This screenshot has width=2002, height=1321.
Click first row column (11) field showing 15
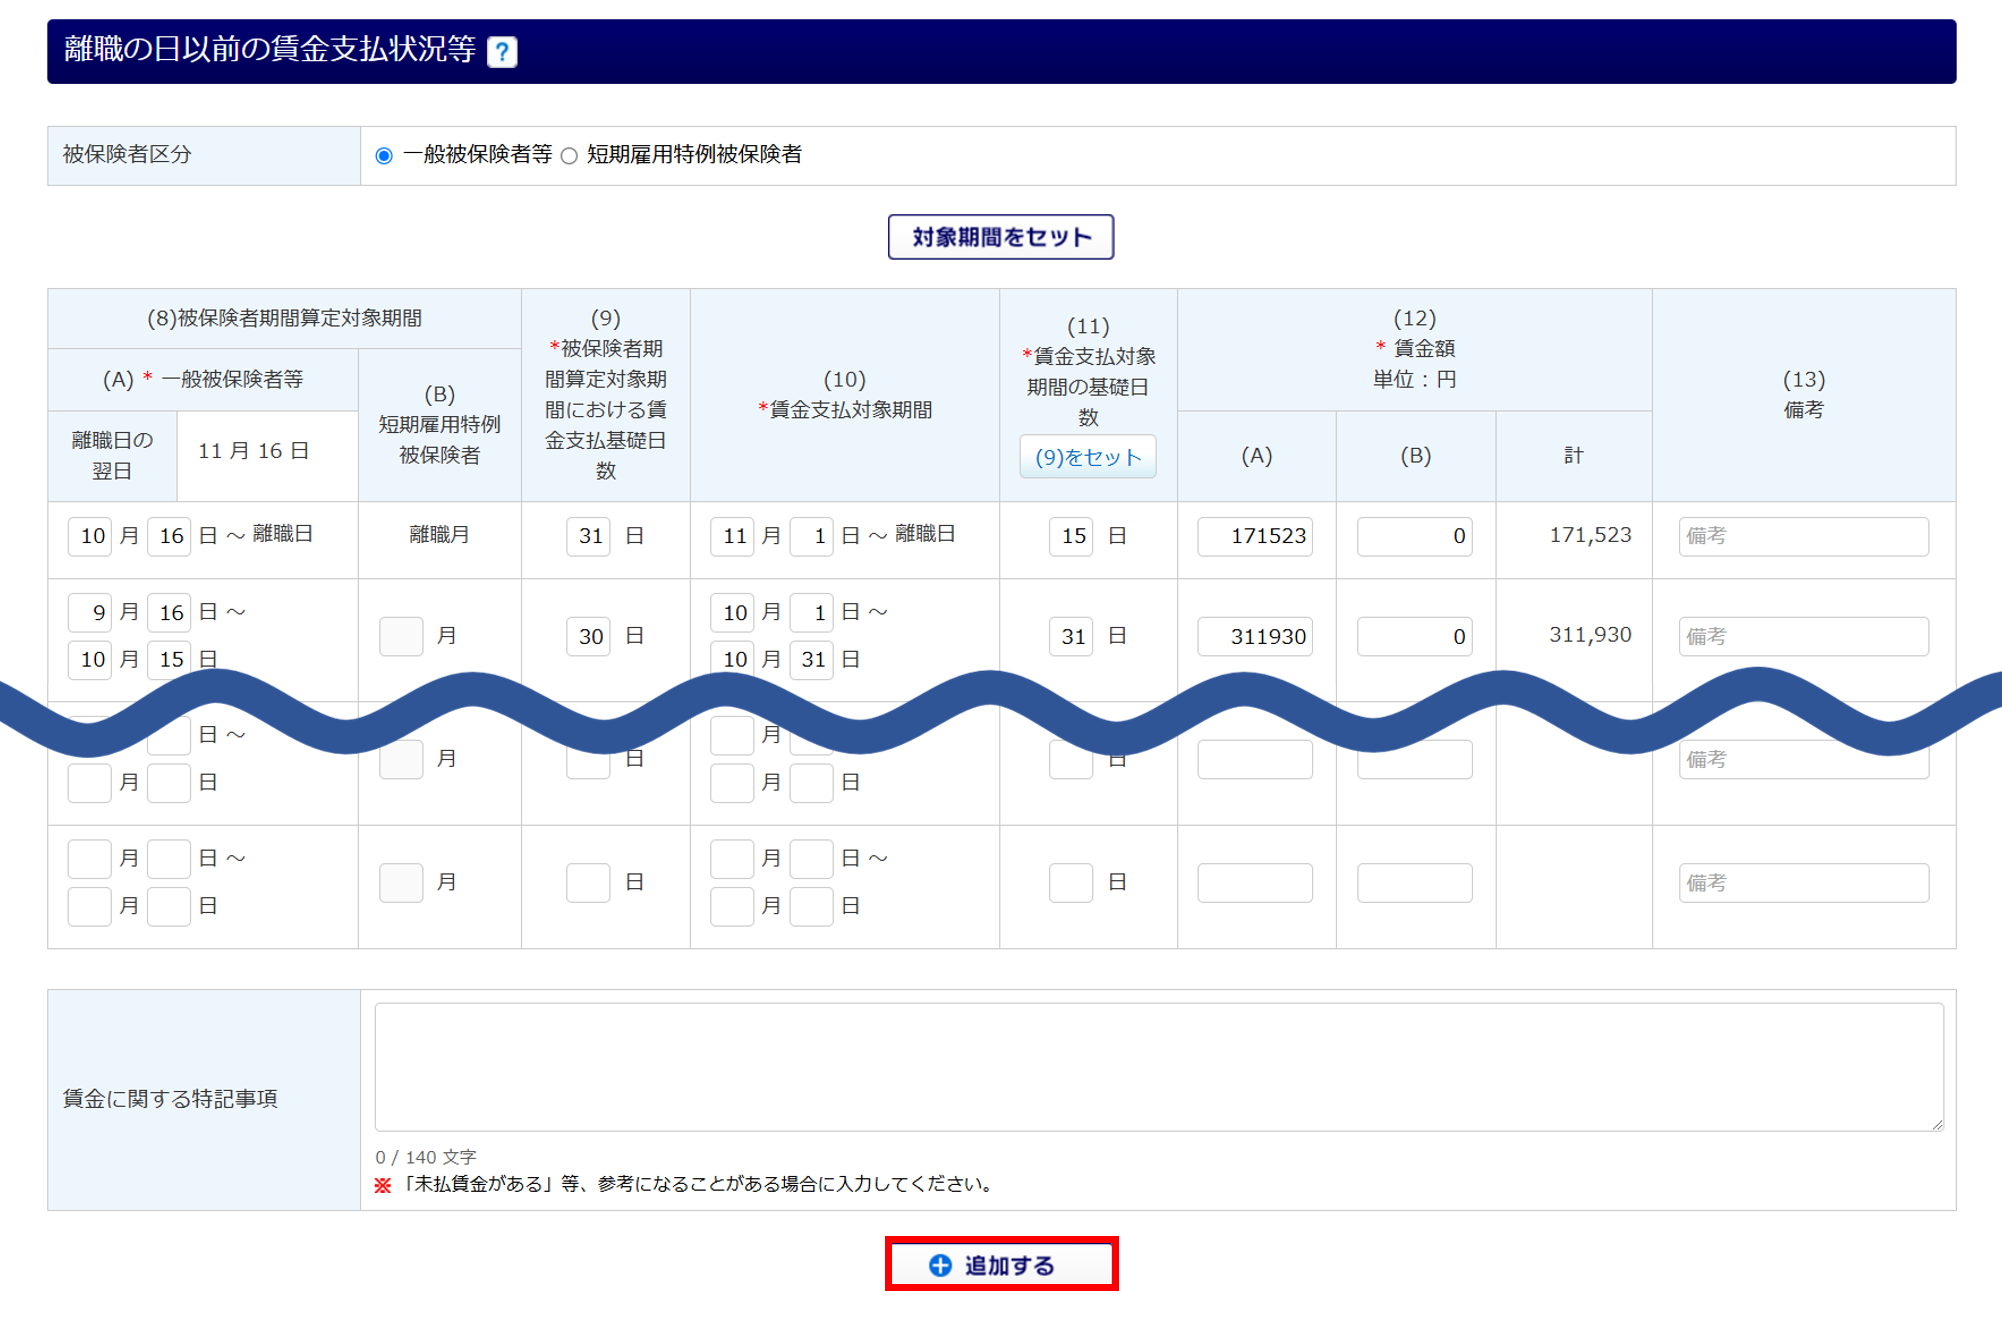tap(1071, 536)
